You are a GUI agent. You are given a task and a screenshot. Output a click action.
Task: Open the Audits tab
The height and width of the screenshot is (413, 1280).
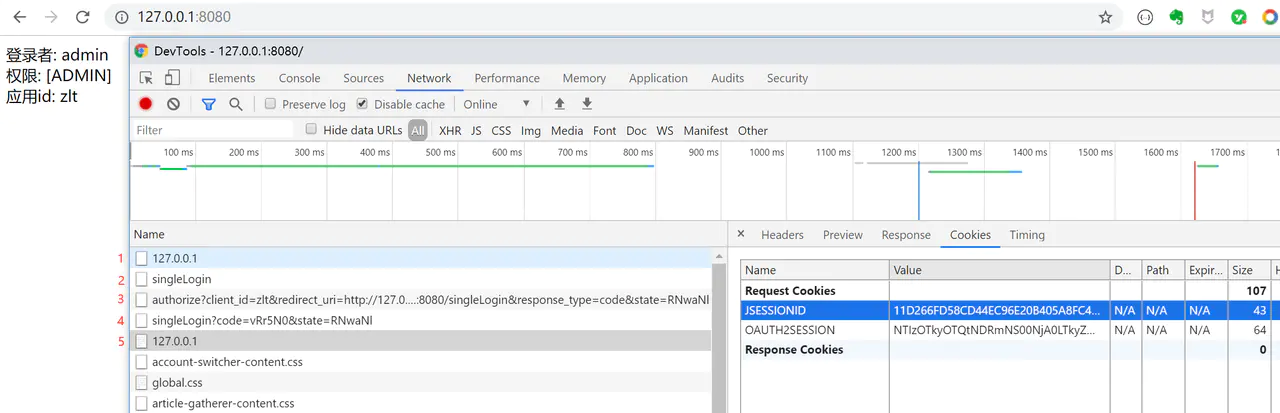727,78
